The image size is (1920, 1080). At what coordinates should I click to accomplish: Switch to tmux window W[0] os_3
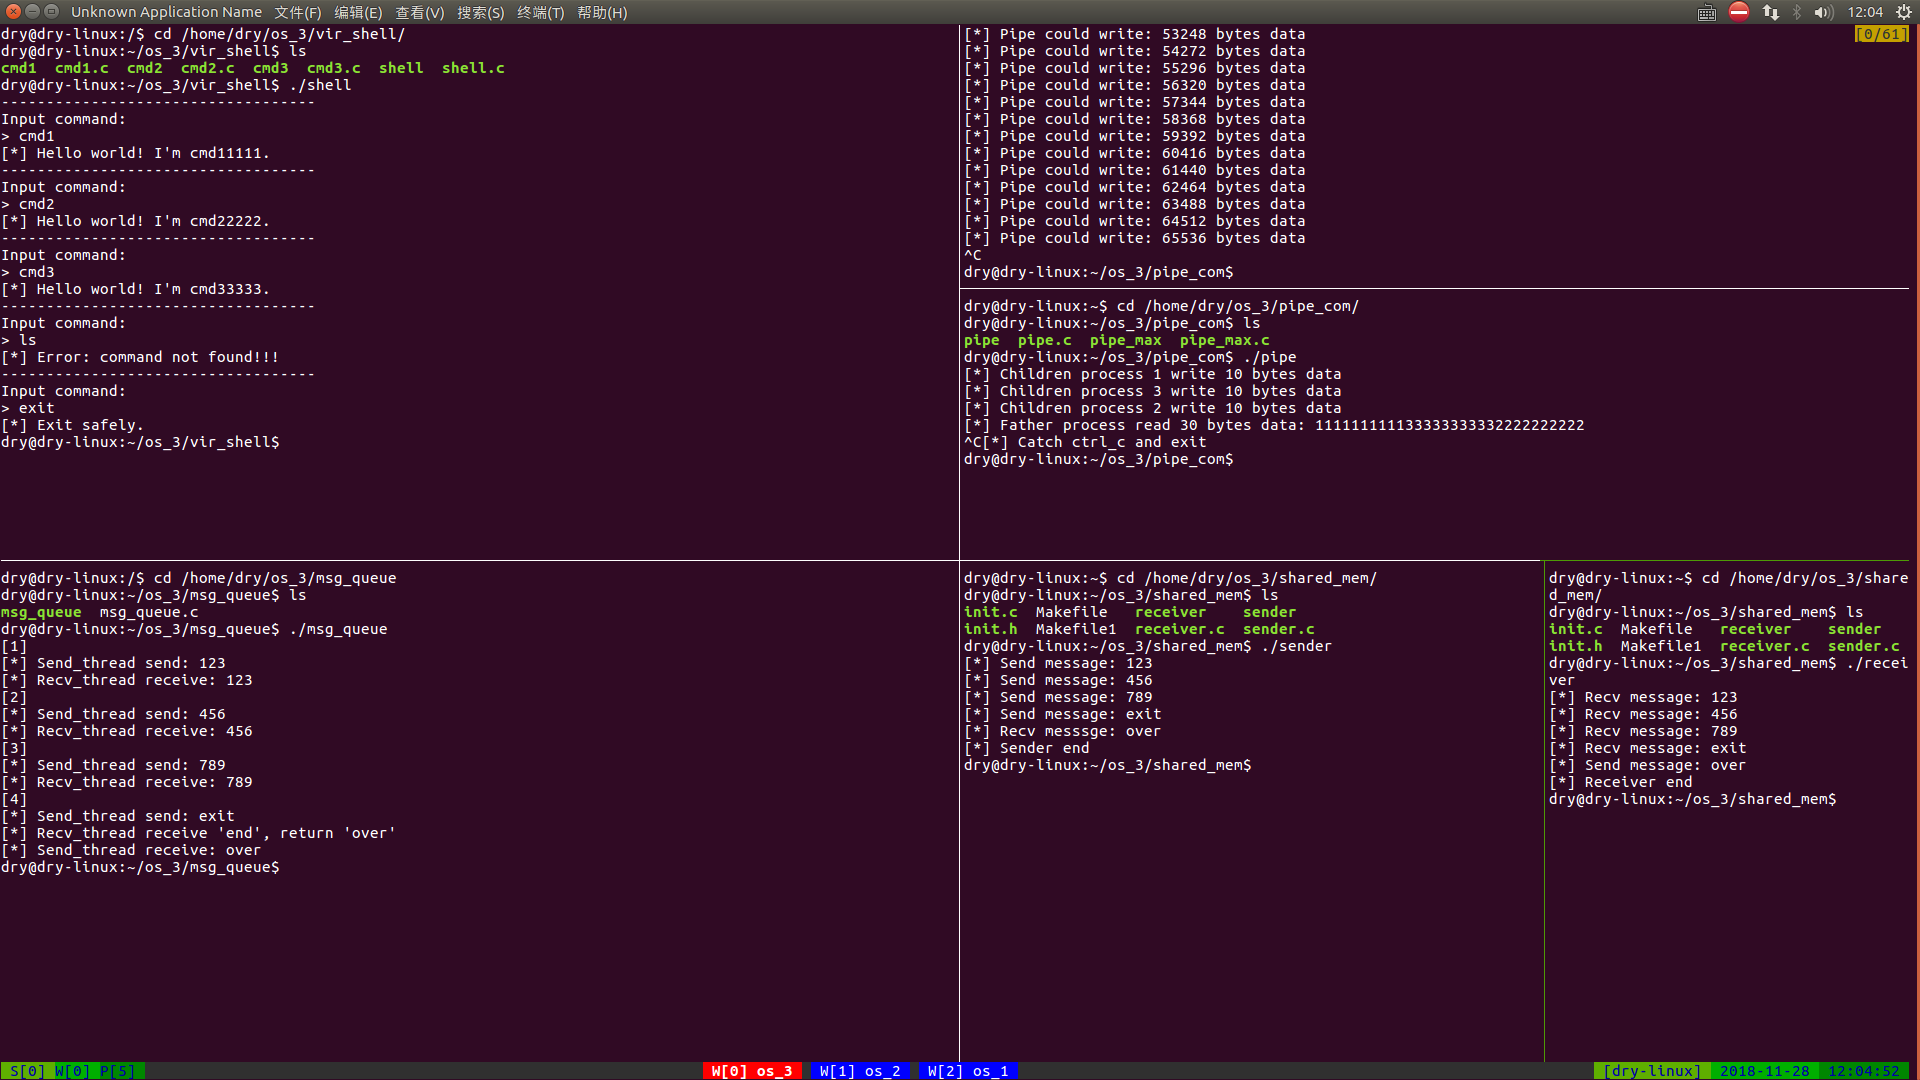coord(752,1071)
